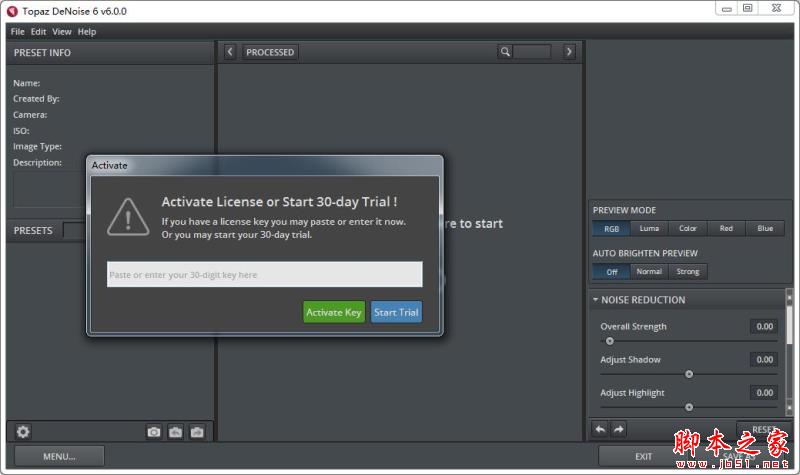Screen dimensions: 800x475
Task: Minimize the Topaz DeNoise window
Action: pos(727,9)
